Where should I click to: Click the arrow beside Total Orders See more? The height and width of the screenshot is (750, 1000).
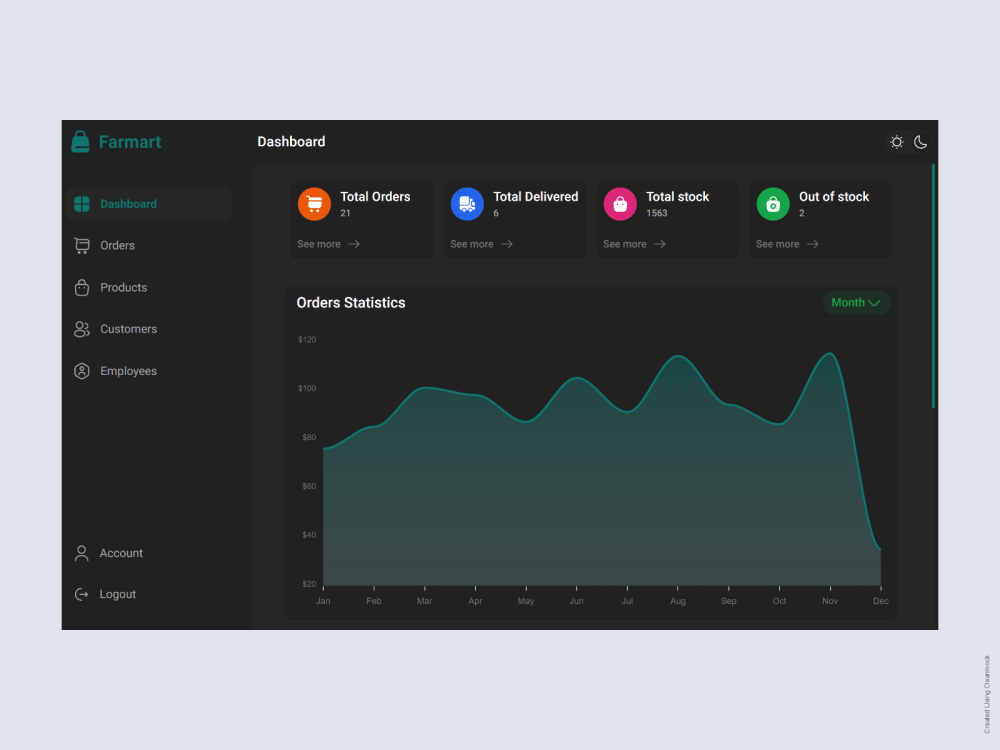[354, 244]
